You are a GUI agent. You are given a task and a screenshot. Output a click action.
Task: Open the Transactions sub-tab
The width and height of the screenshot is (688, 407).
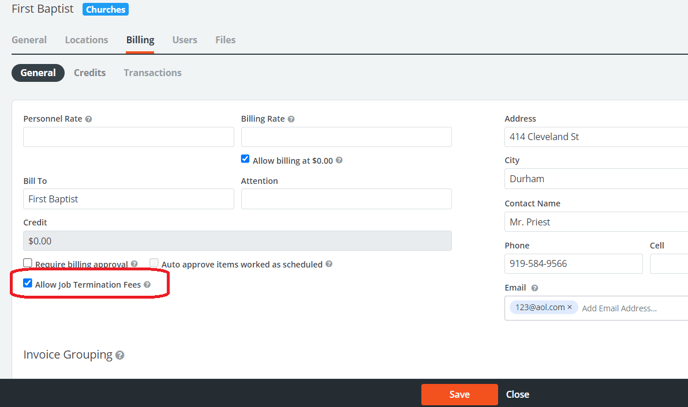[x=152, y=73]
